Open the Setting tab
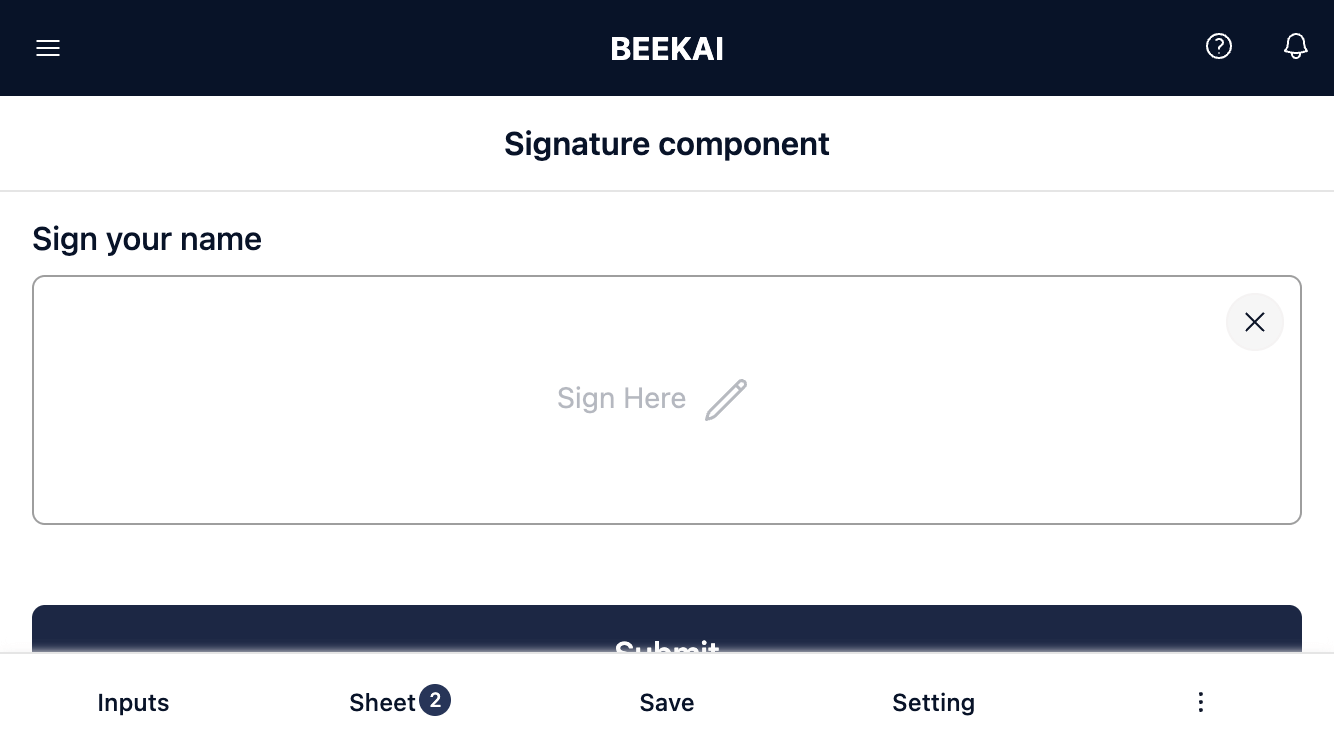 coord(933,703)
